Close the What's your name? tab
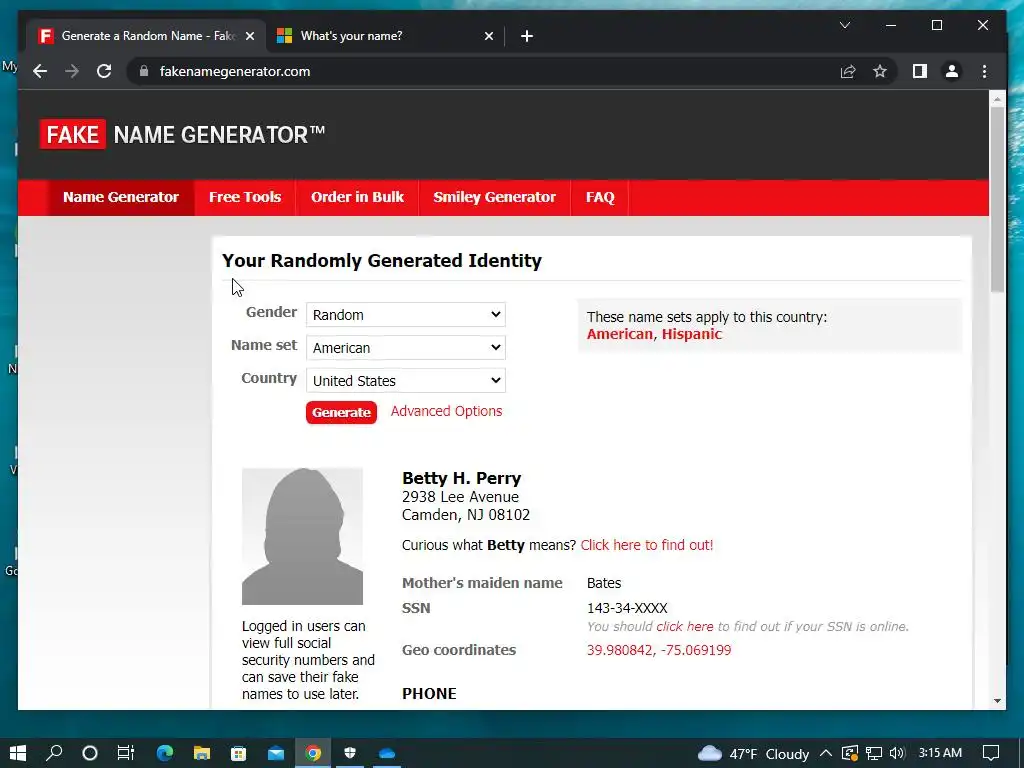Screen dimensions: 1024x768 click(x=488, y=36)
